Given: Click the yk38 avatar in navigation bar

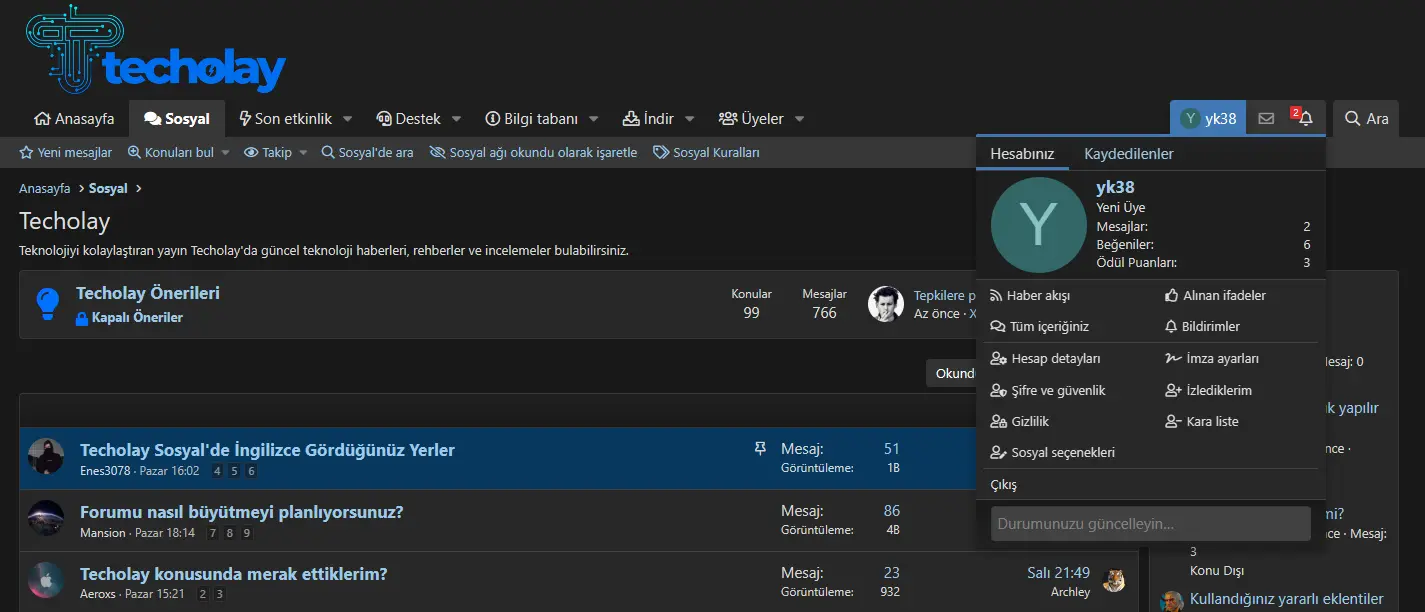Looking at the screenshot, I should tap(1190, 119).
